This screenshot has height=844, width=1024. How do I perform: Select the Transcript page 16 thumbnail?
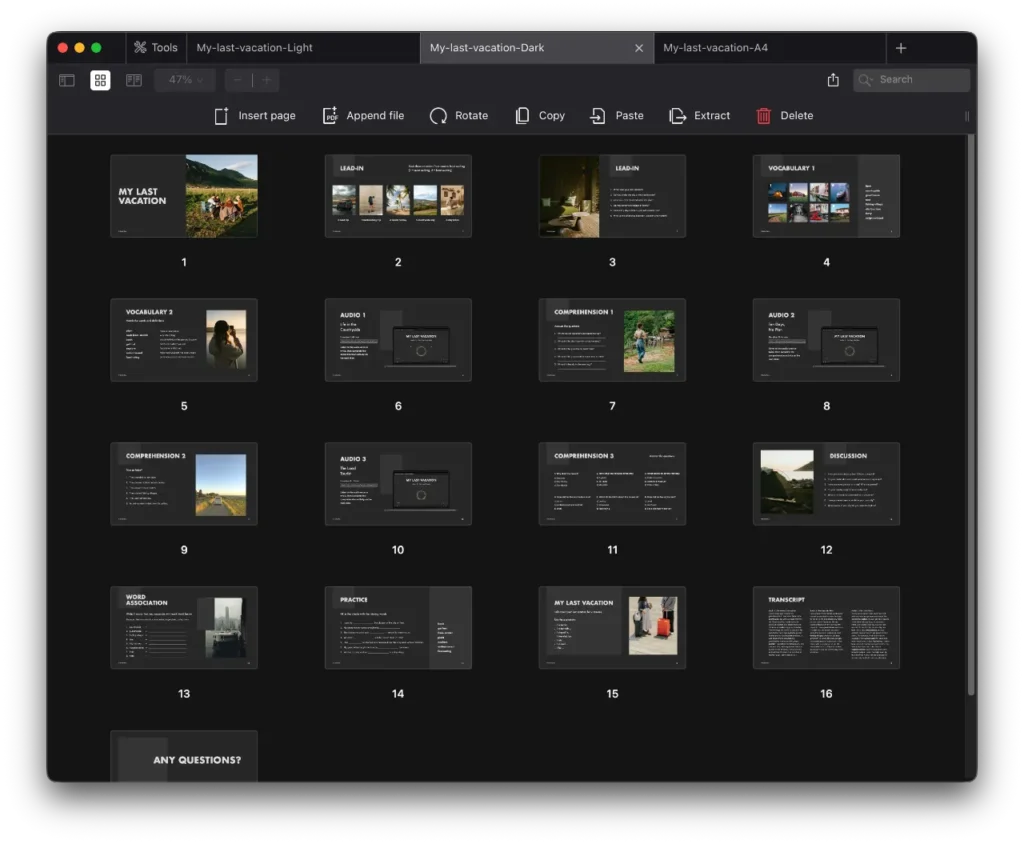(x=826, y=628)
